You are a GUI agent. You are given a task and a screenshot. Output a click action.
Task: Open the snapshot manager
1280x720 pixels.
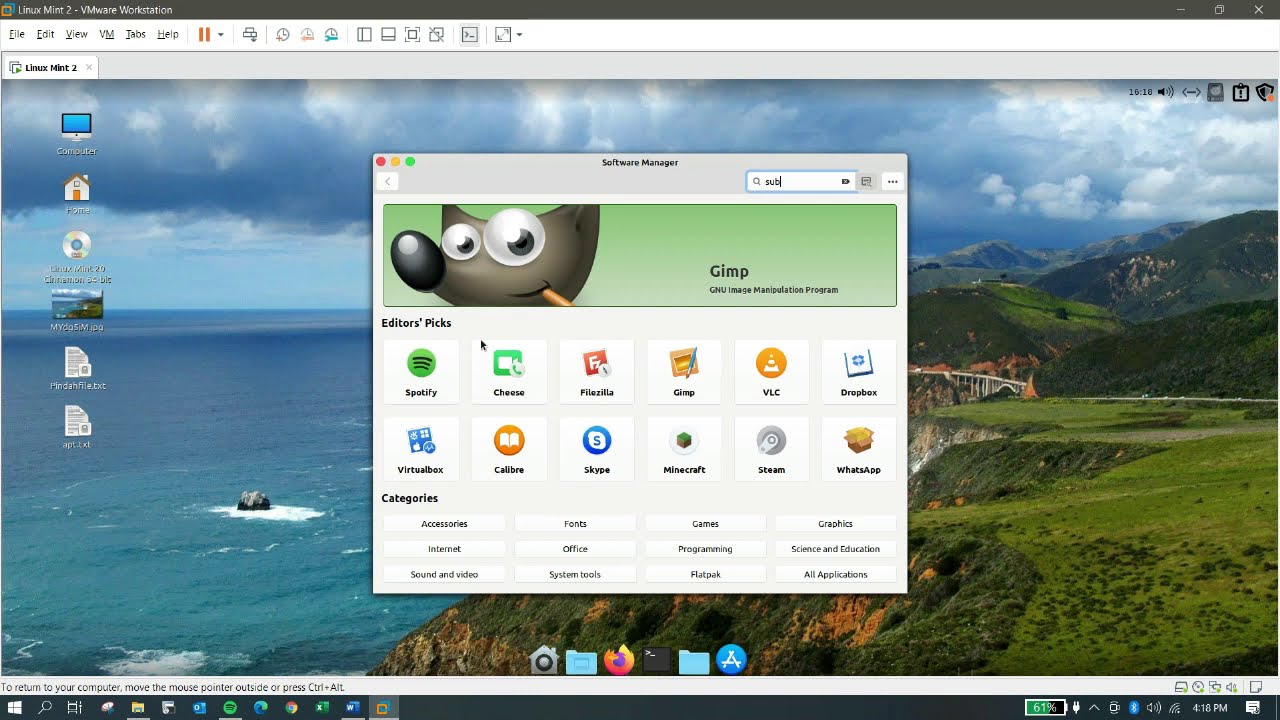point(331,34)
